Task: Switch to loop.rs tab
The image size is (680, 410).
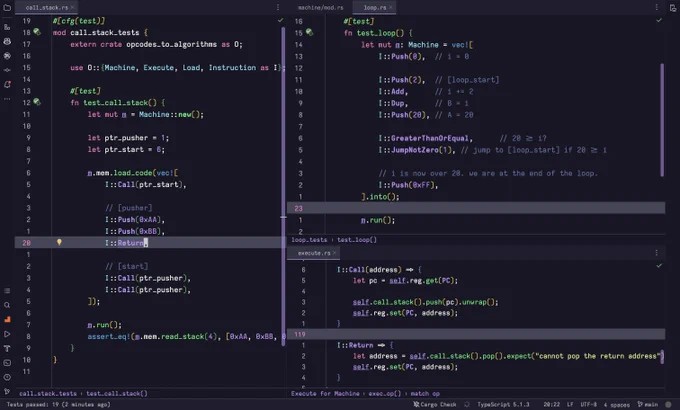Action: (x=375, y=7)
